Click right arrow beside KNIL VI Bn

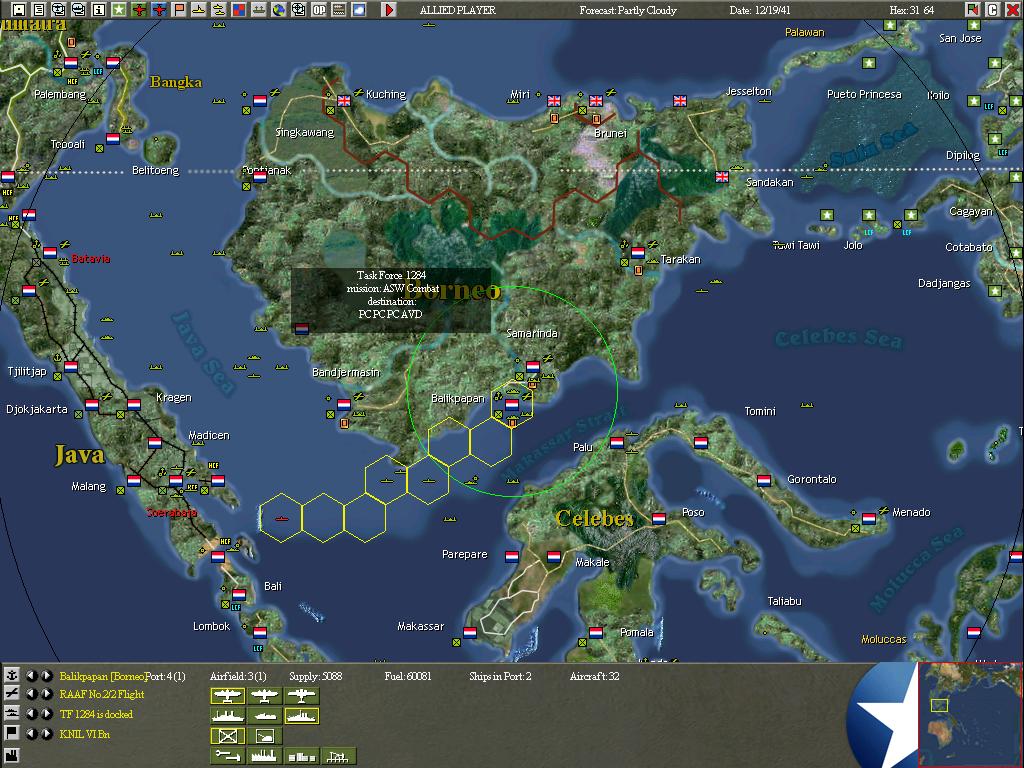[x=46, y=734]
